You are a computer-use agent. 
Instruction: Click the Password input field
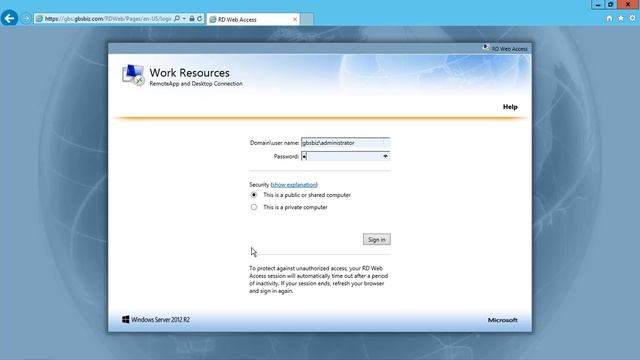tap(345, 156)
